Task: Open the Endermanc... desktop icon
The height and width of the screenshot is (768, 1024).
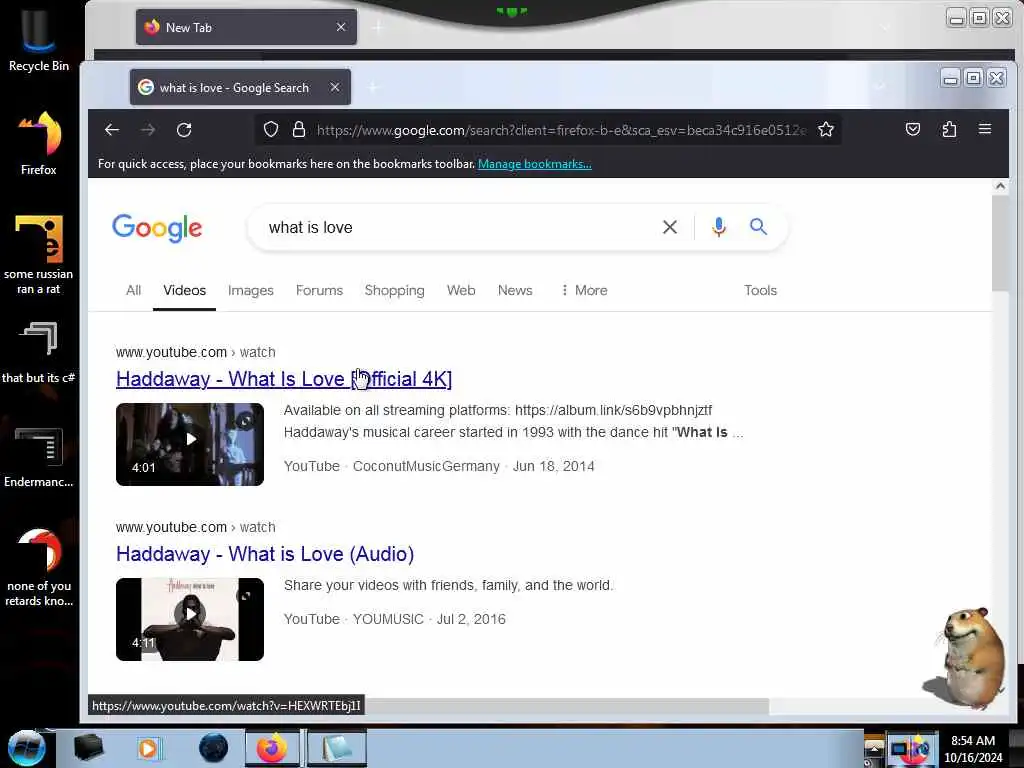Action: 39,457
